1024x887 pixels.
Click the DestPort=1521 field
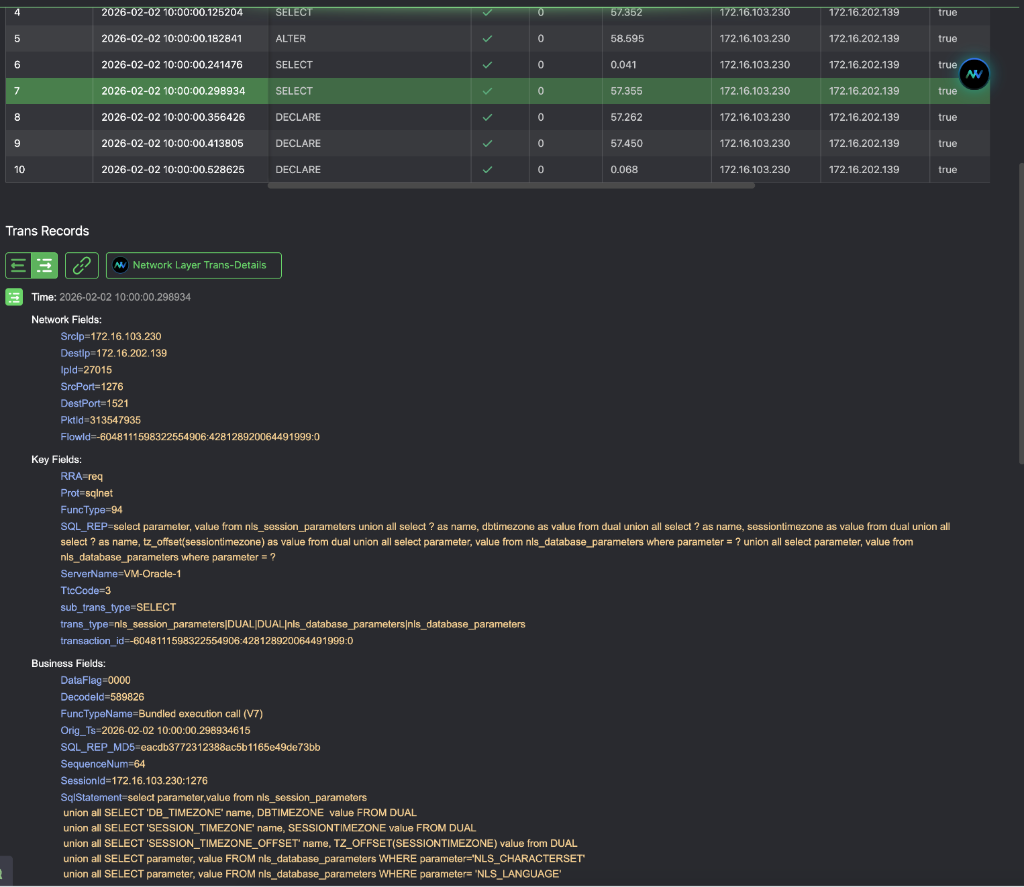(95, 404)
